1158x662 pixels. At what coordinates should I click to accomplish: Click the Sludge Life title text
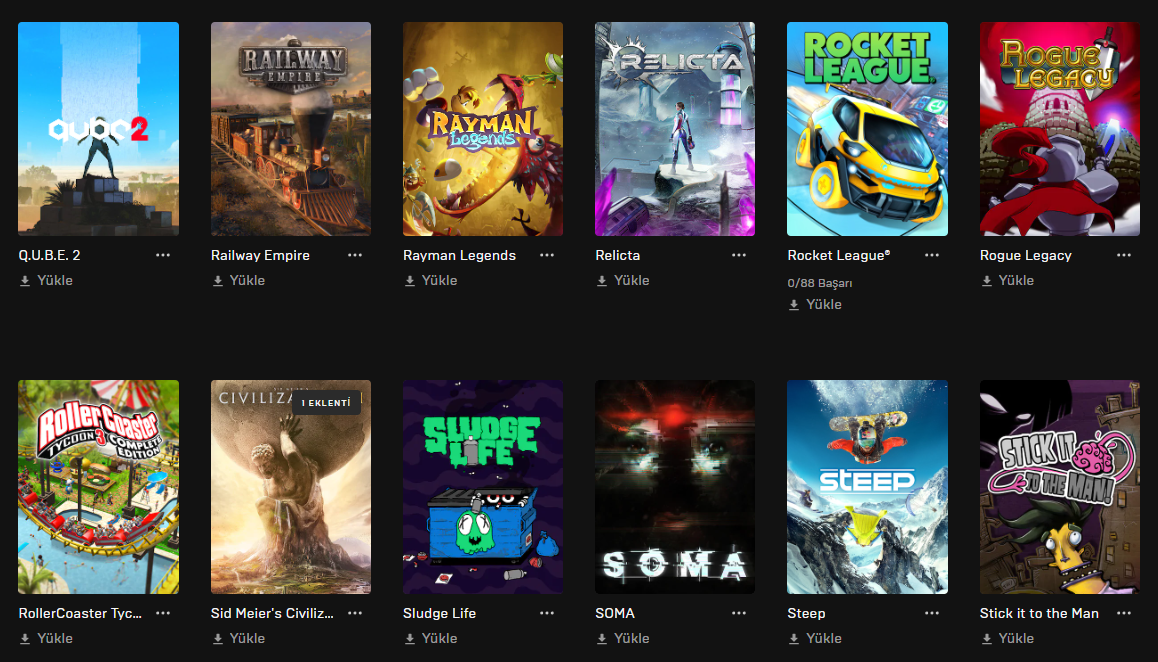(x=439, y=613)
